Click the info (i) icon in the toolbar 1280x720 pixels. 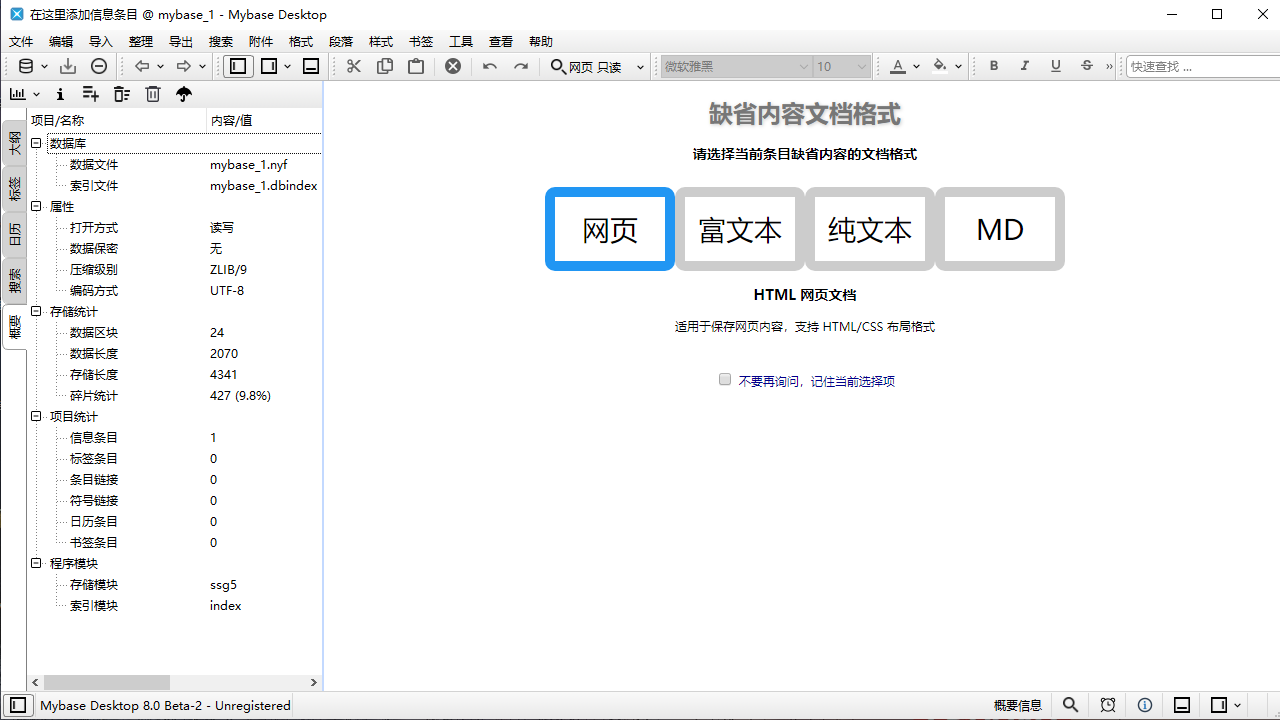[x=60, y=93]
